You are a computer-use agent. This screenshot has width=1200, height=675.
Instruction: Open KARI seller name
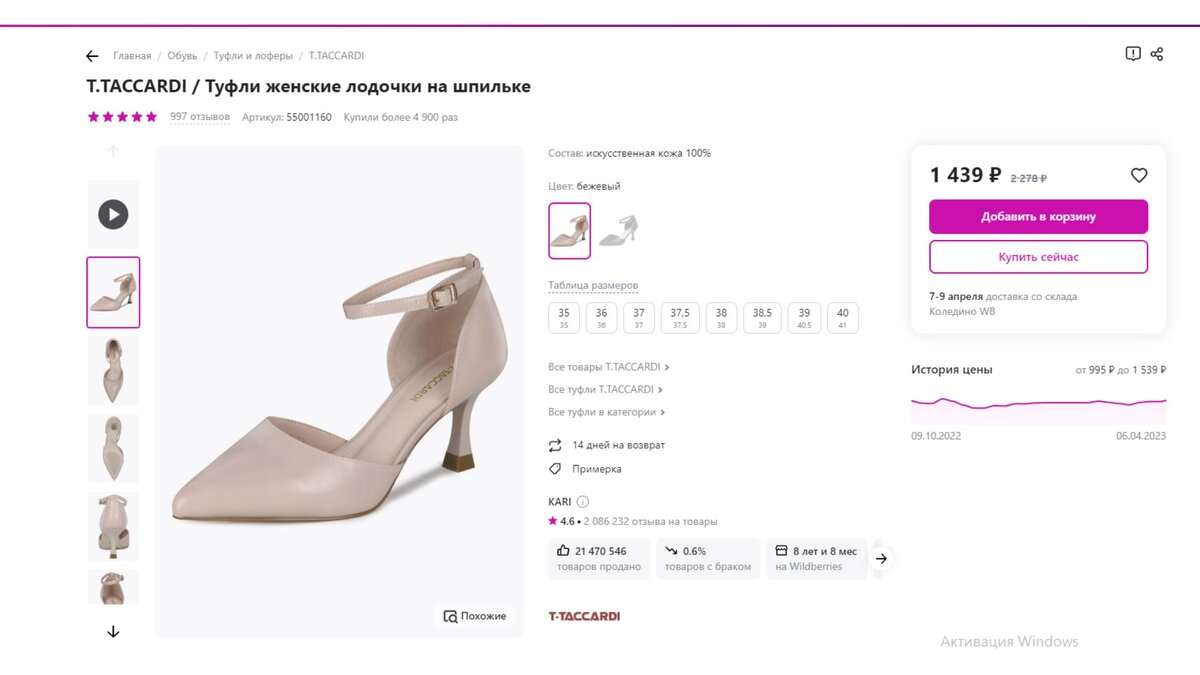[559, 502]
